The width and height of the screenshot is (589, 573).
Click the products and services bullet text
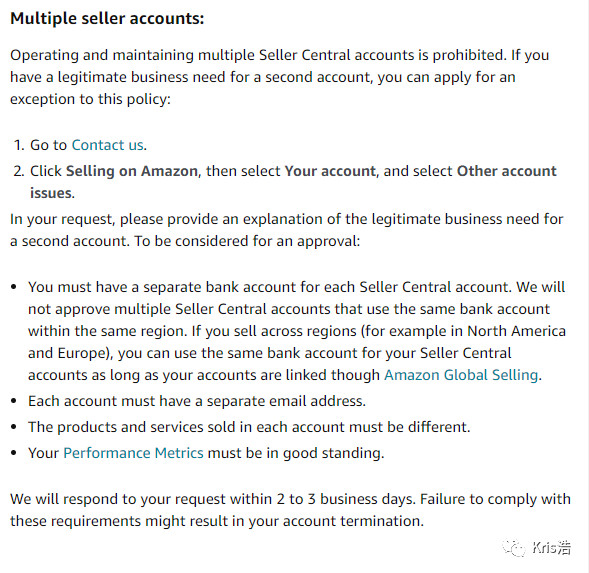[x=249, y=427]
